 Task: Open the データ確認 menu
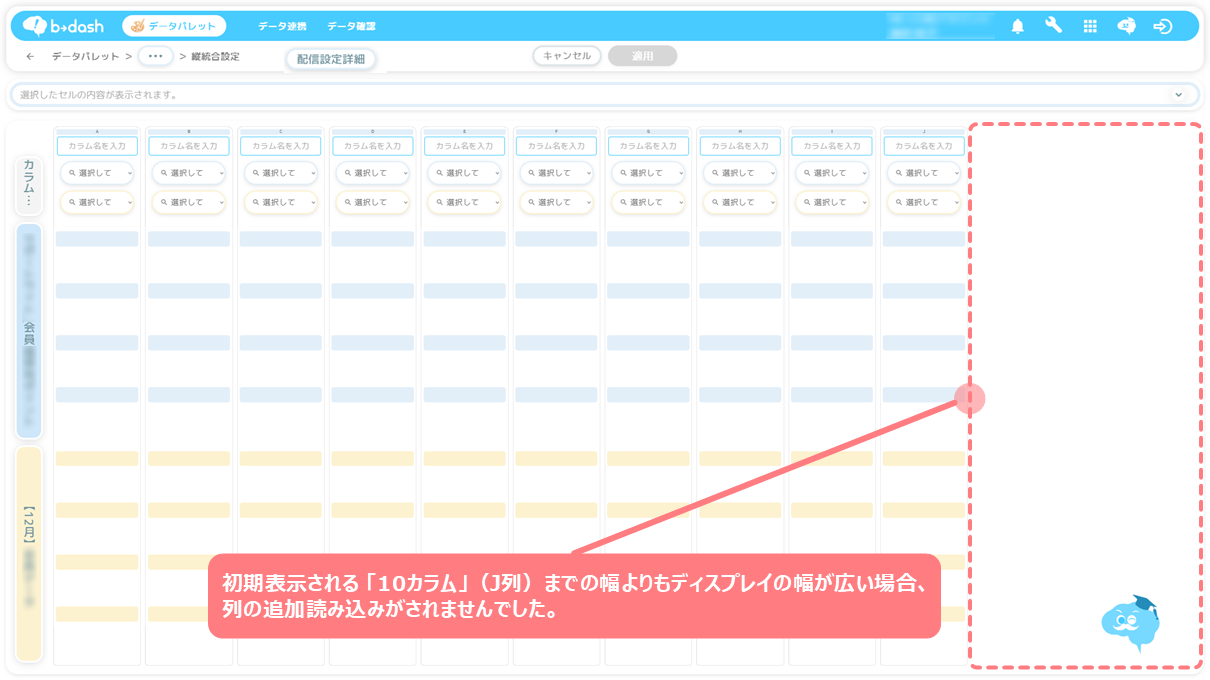tap(351, 27)
